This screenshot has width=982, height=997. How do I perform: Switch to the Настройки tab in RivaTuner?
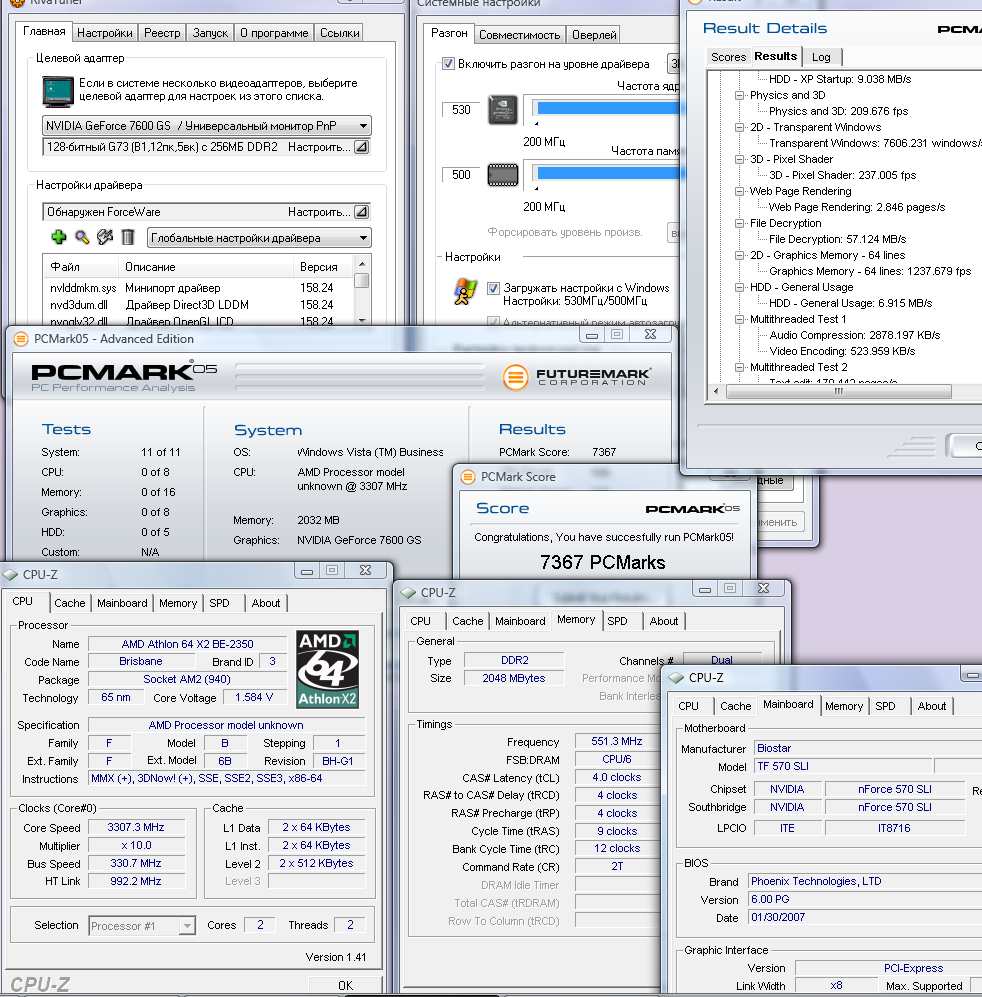[105, 33]
